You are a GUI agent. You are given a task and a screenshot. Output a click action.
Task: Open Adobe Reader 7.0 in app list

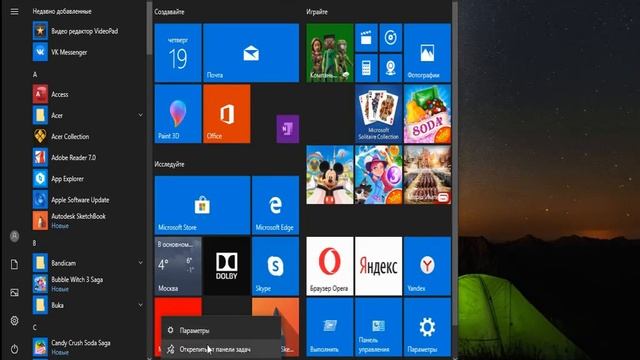point(88,158)
